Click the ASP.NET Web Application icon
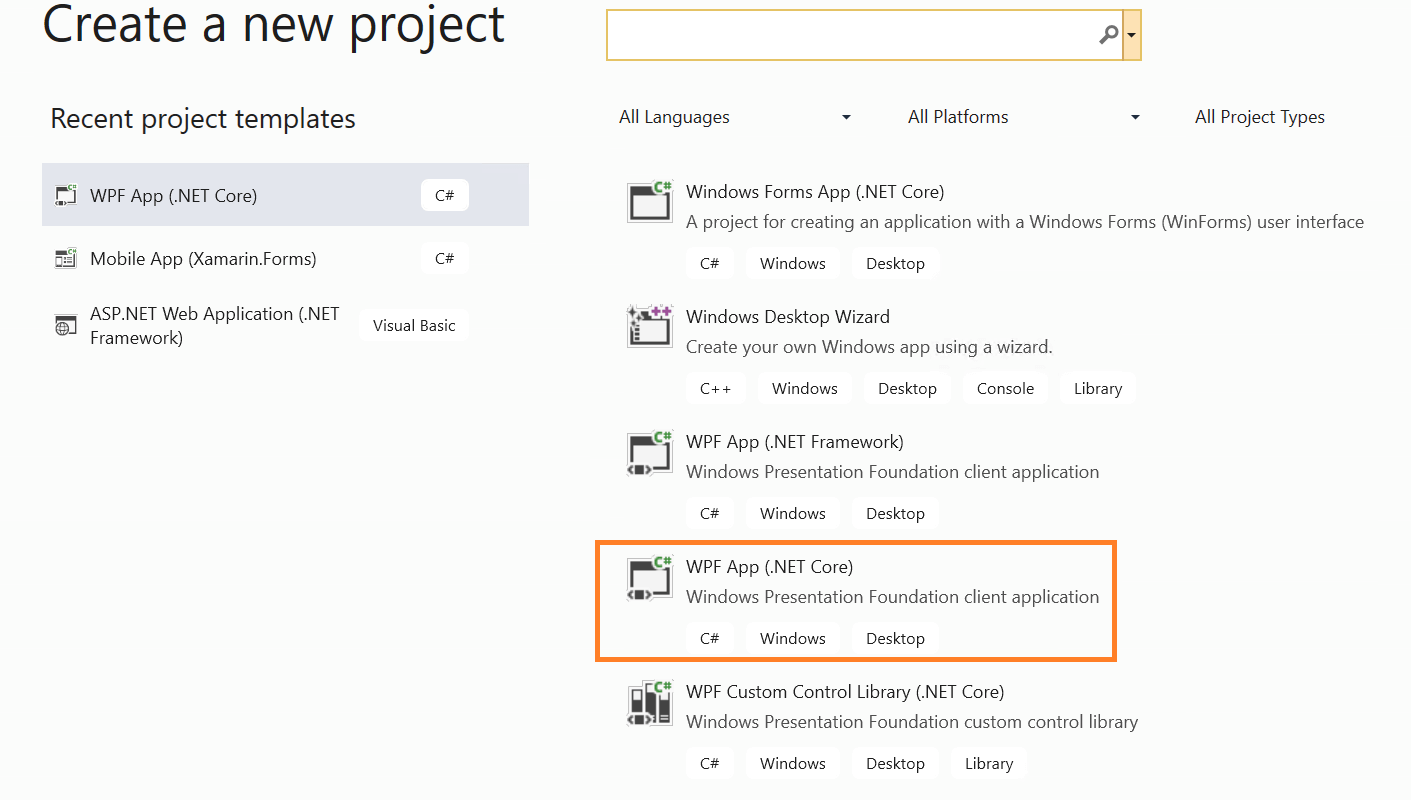1411x800 pixels. pyautogui.click(x=66, y=326)
